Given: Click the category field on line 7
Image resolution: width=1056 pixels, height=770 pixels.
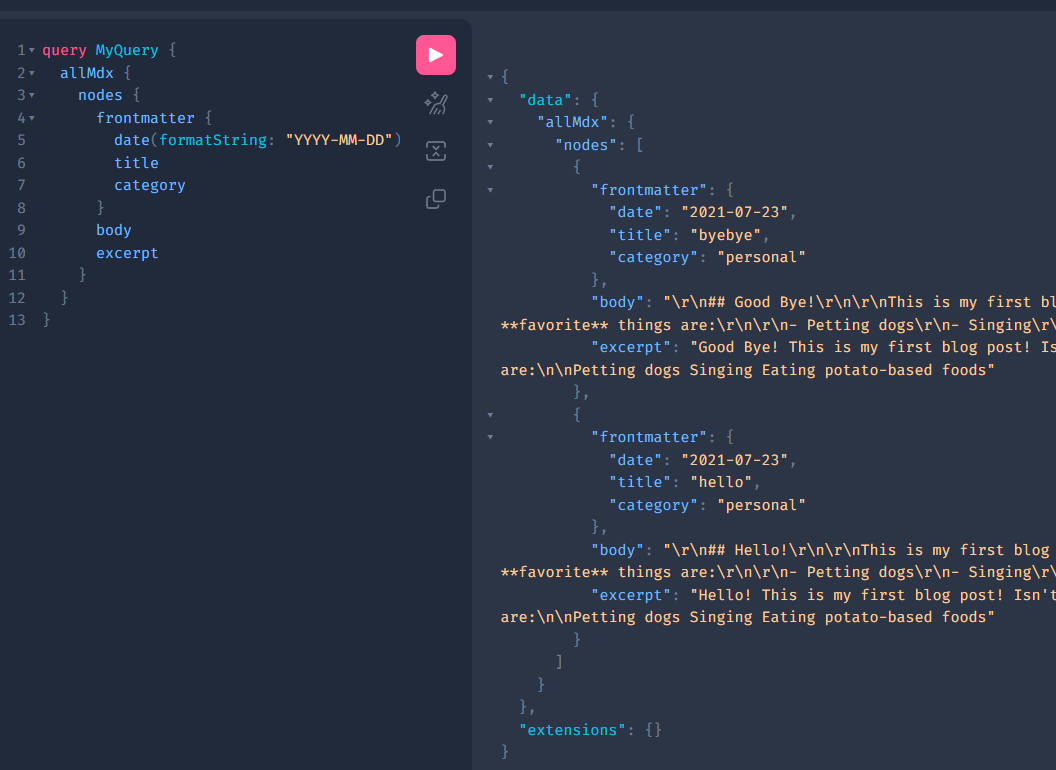Looking at the screenshot, I should [150, 185].
